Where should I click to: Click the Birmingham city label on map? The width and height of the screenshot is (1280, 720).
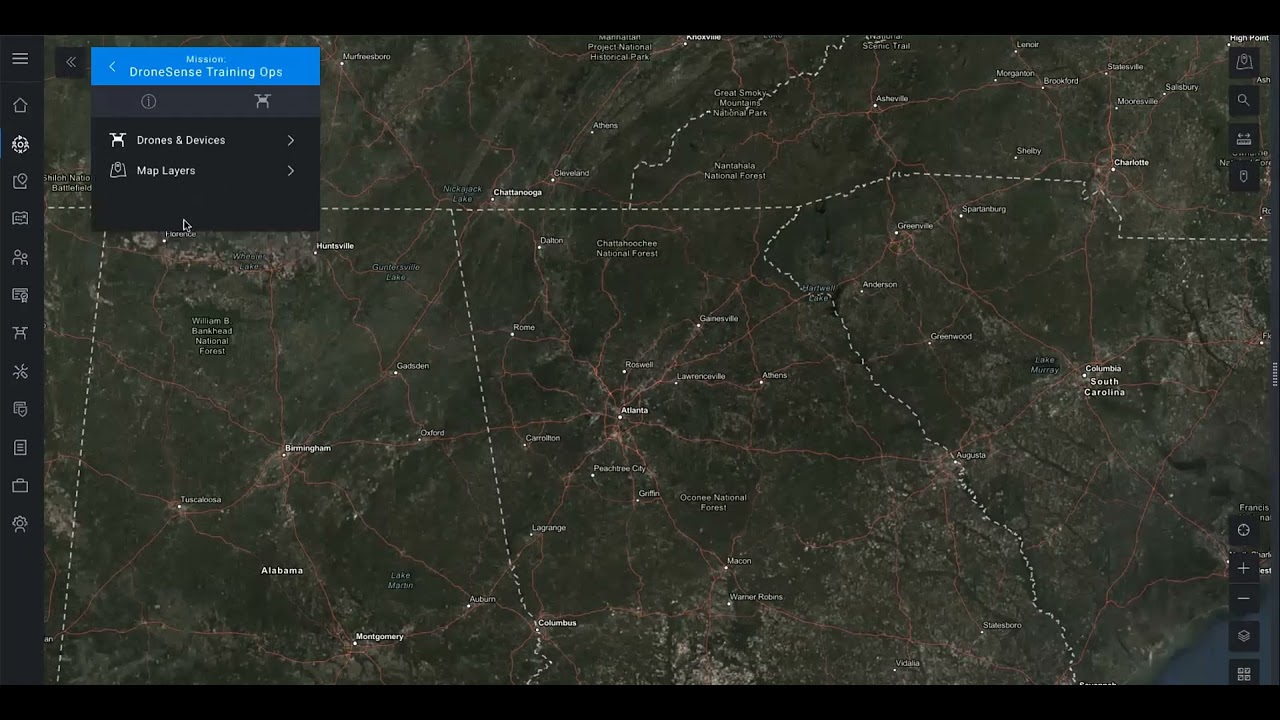(308, 448)
